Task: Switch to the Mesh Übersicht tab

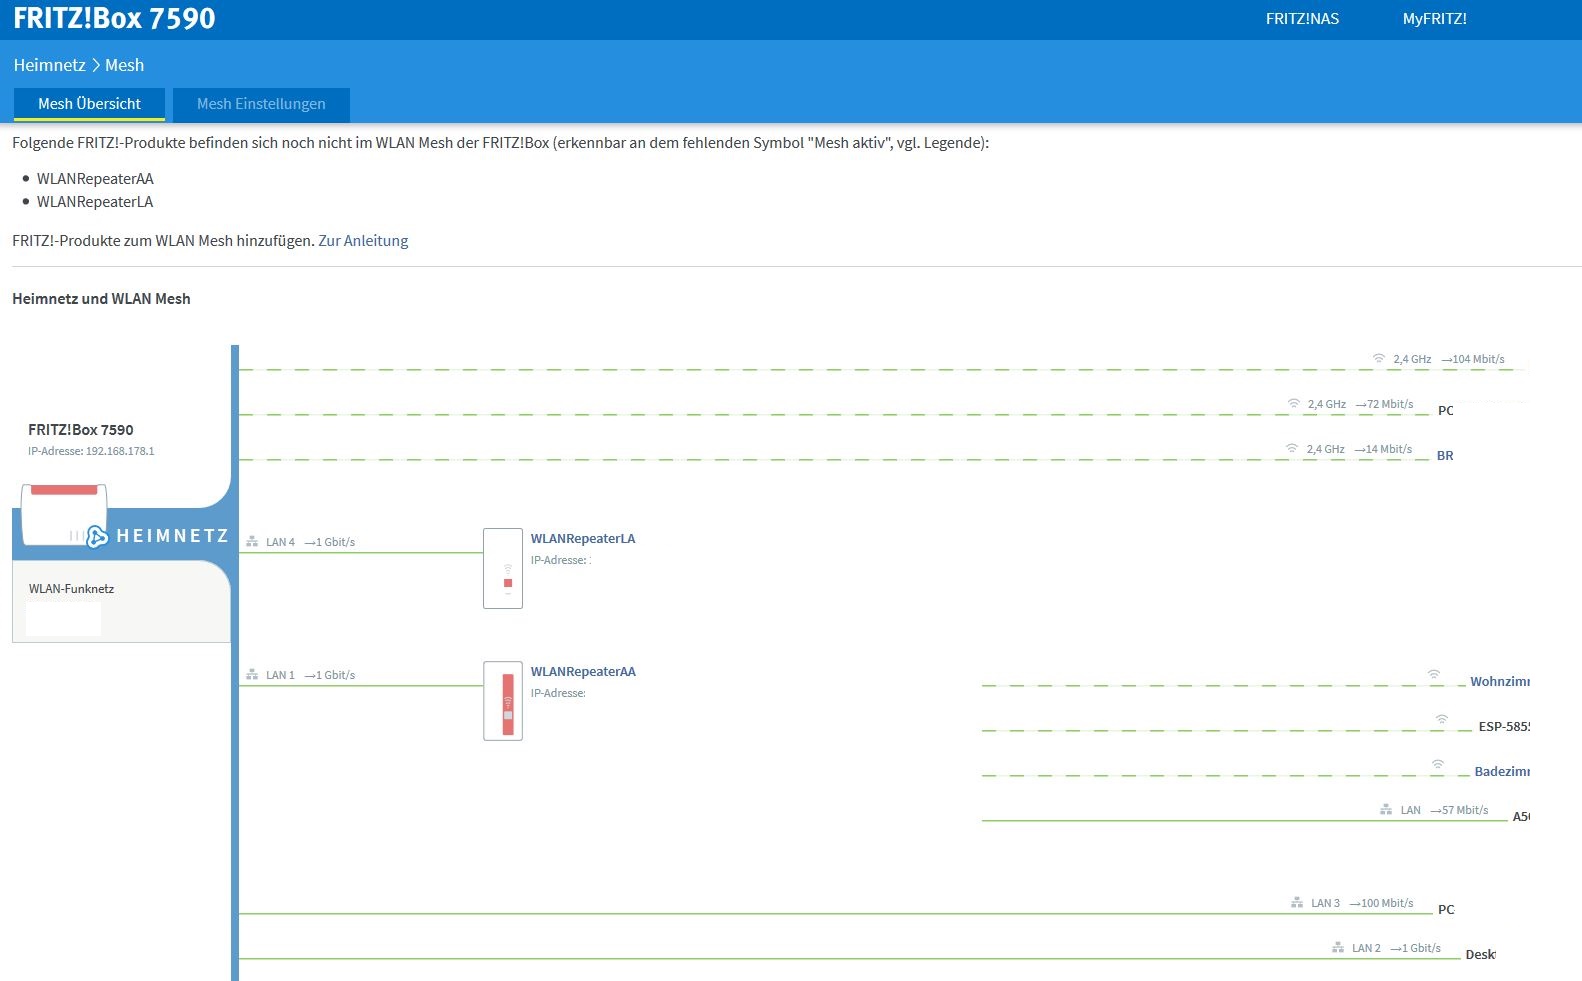Action: coord(89,104)
